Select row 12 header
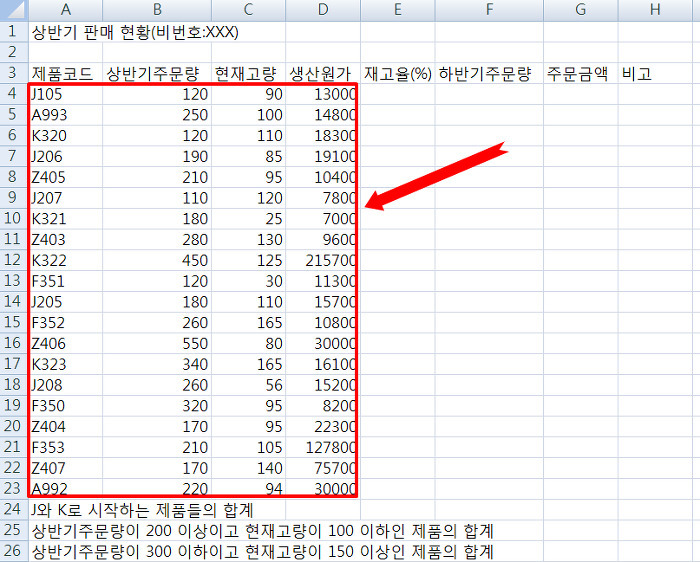 [x=13, y=260]
